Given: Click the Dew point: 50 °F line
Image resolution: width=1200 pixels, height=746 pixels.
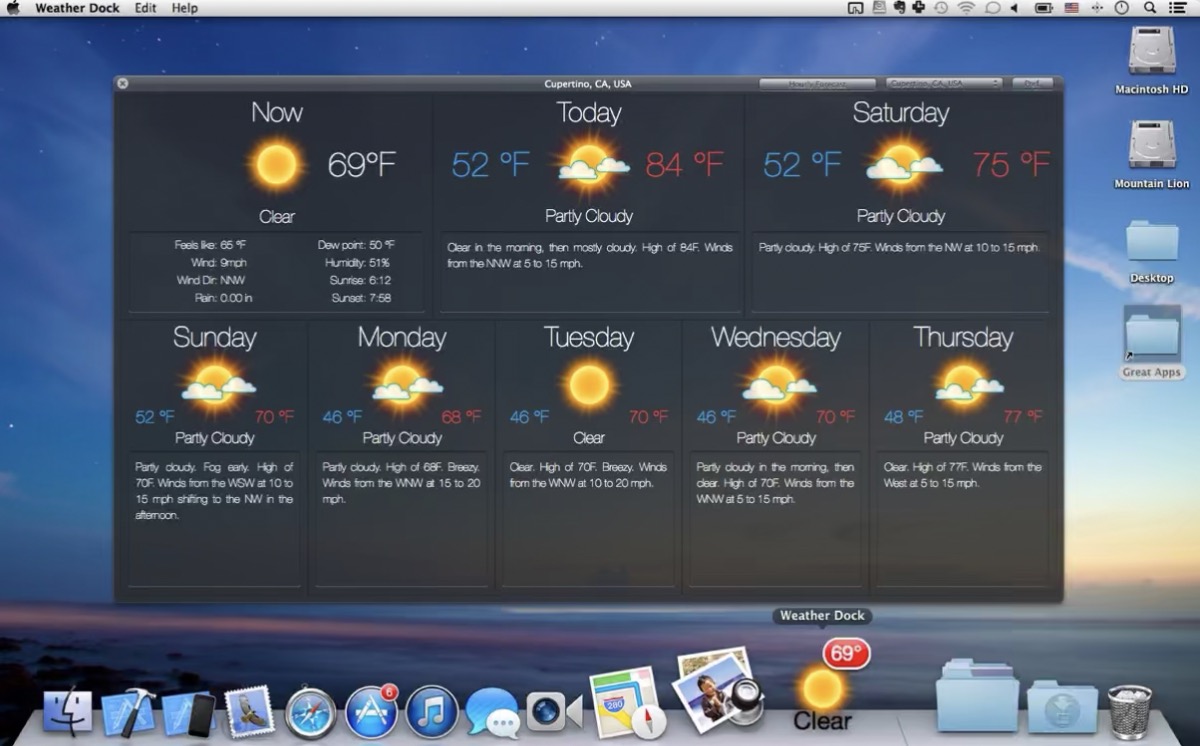Looking at the screenshot, I should [356, 244].
